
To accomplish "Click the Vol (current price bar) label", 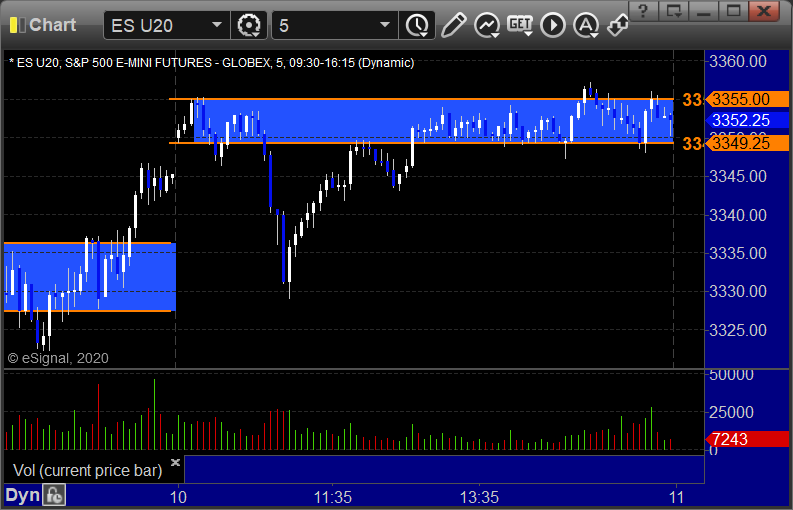I will (87, 471).
